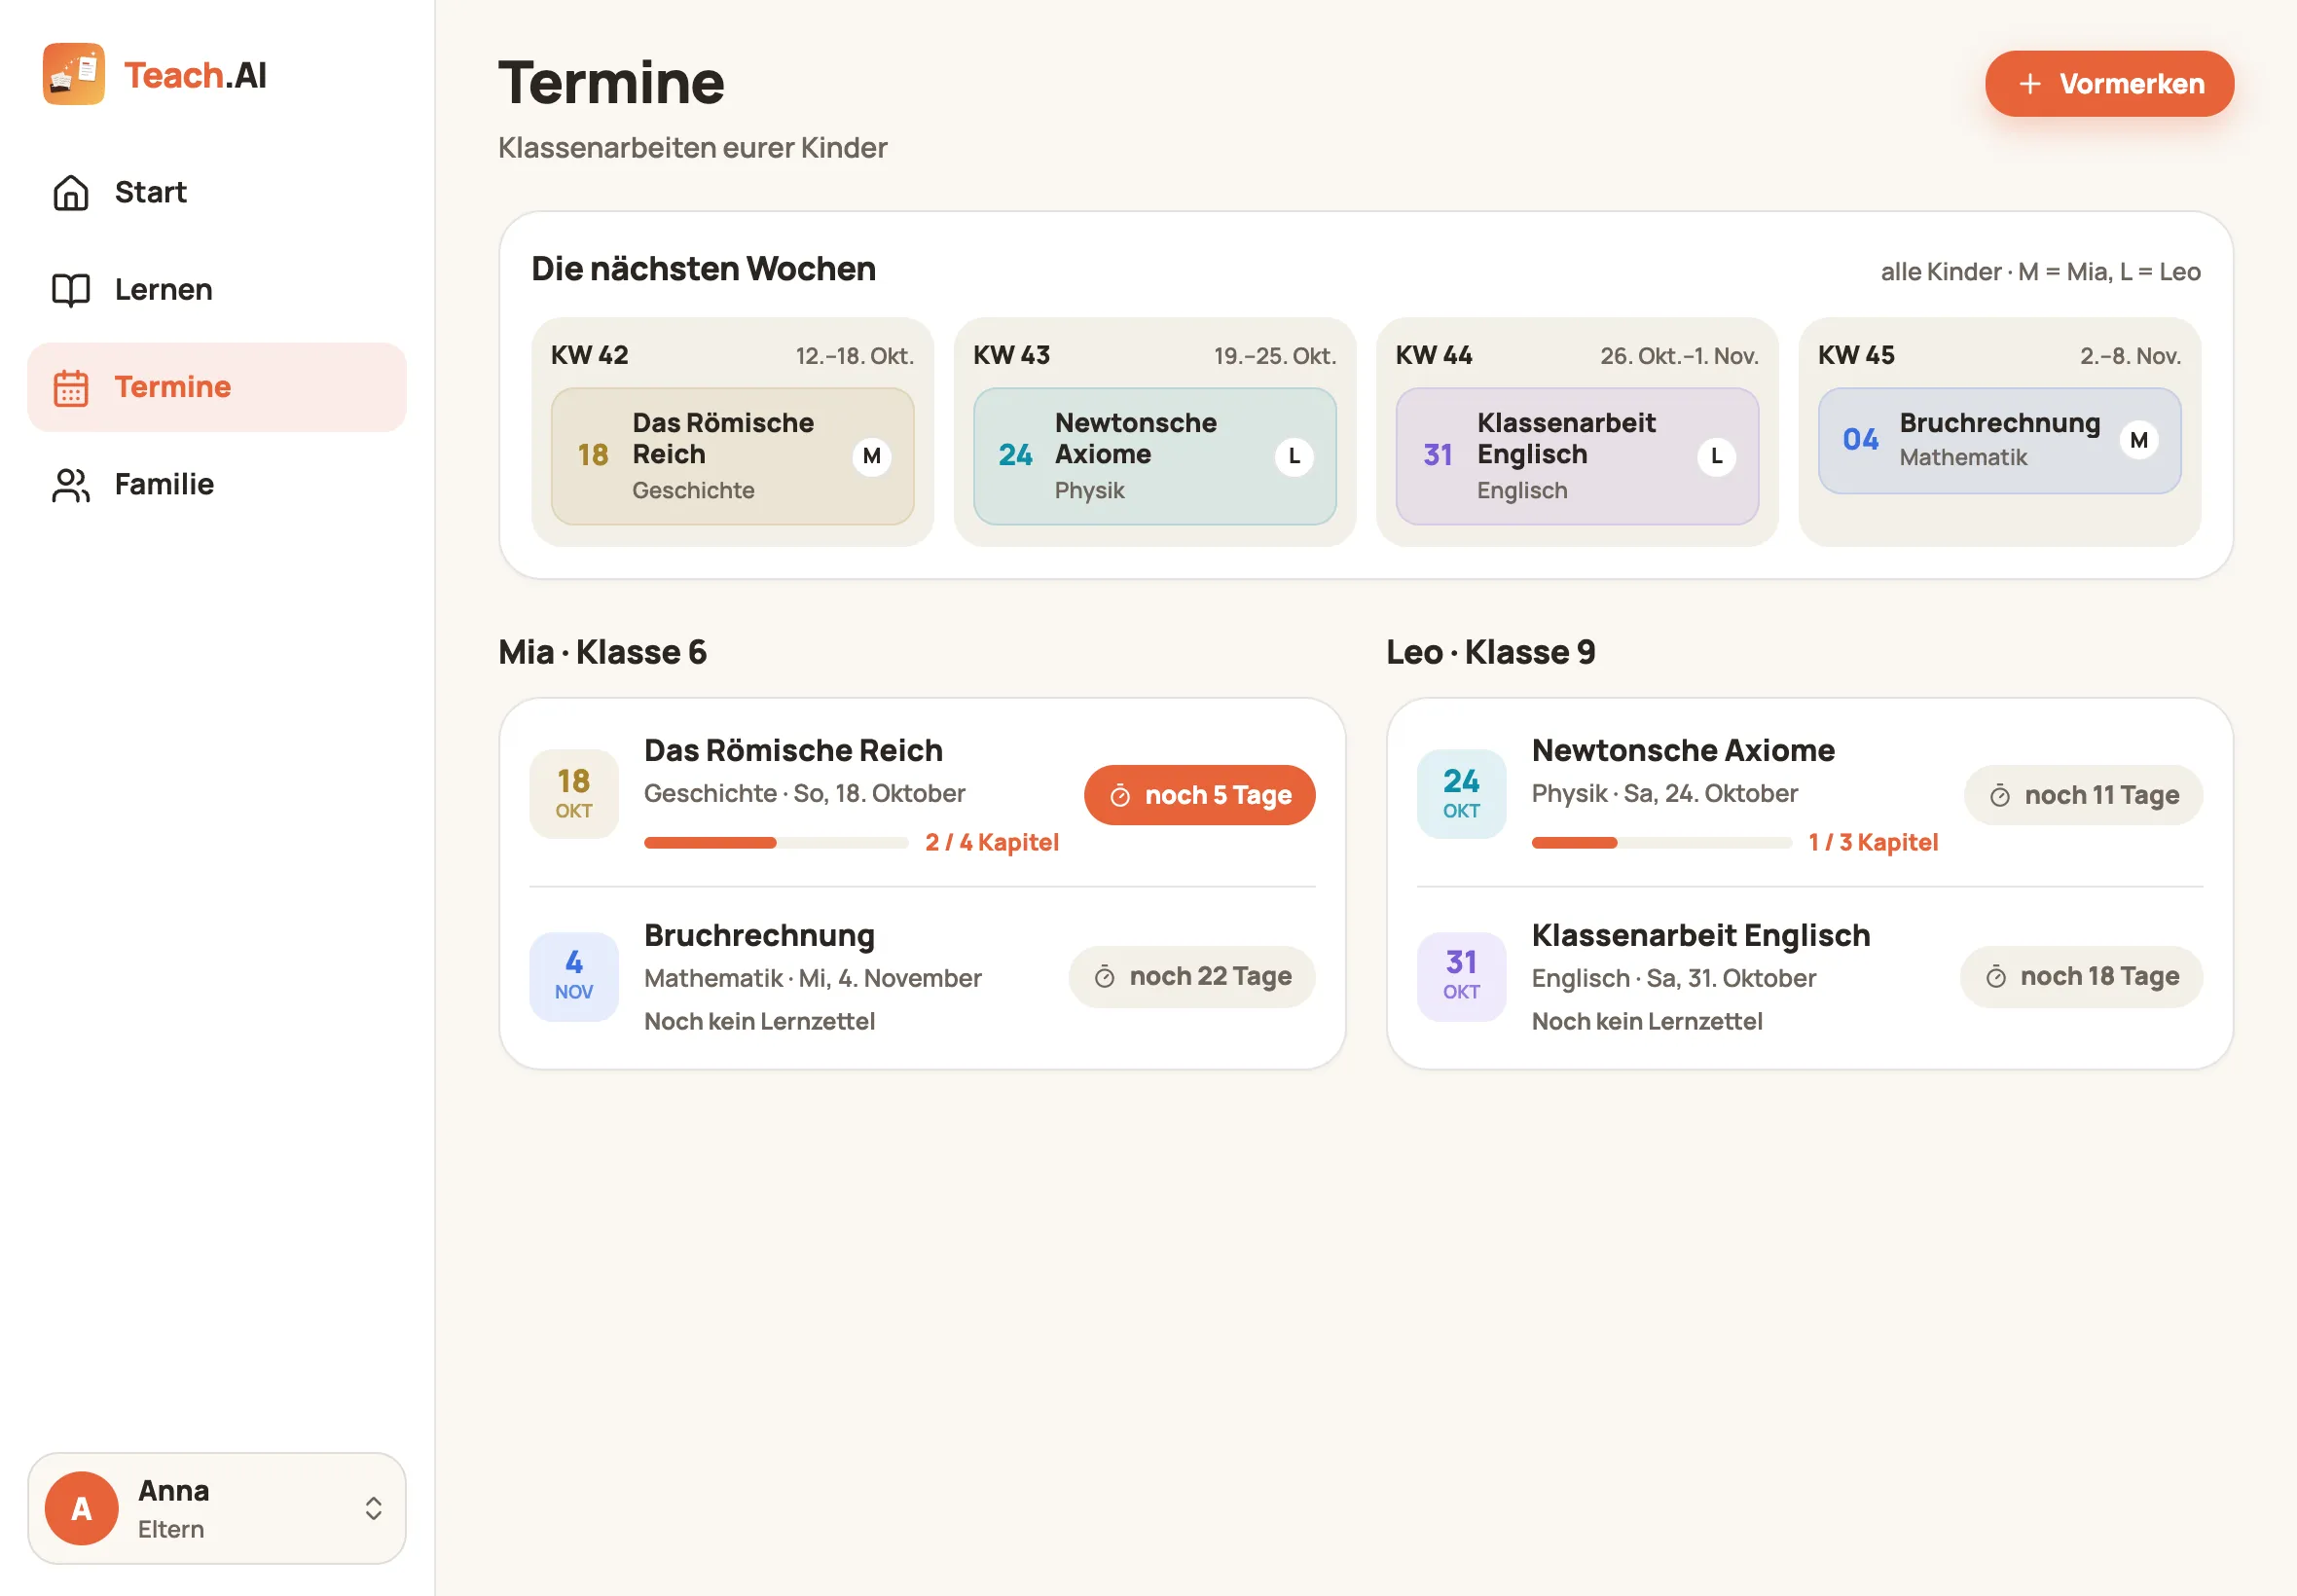Open the Familie section
Image resolution: width=2297 pixels, height=1596 pixels.
coord(217,485)
